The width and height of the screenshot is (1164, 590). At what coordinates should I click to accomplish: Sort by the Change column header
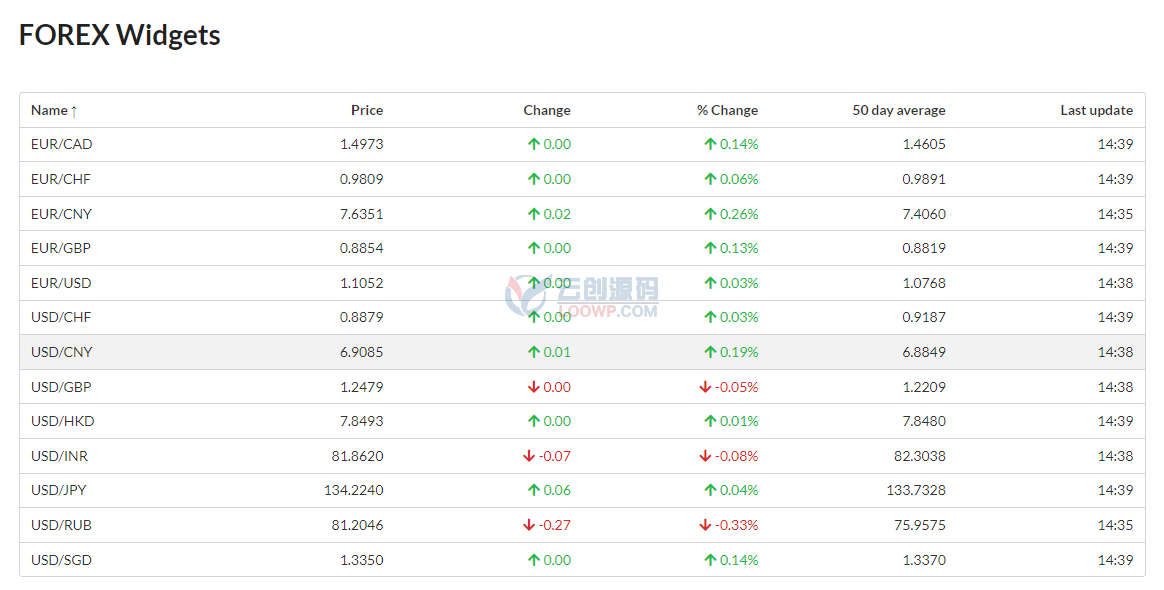point(546,111)
